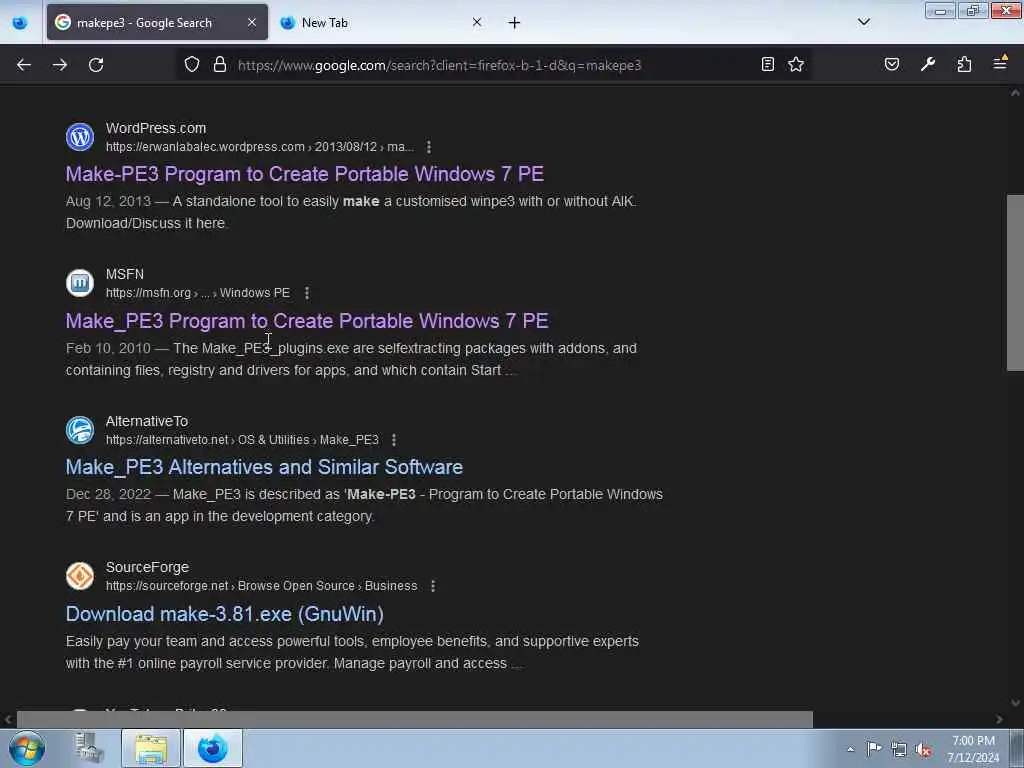1024x768 pixels.
Task: Click the scroll left arrow on the horizontal scrollbar
Action: pyautogui.click(x=8, y=719)
